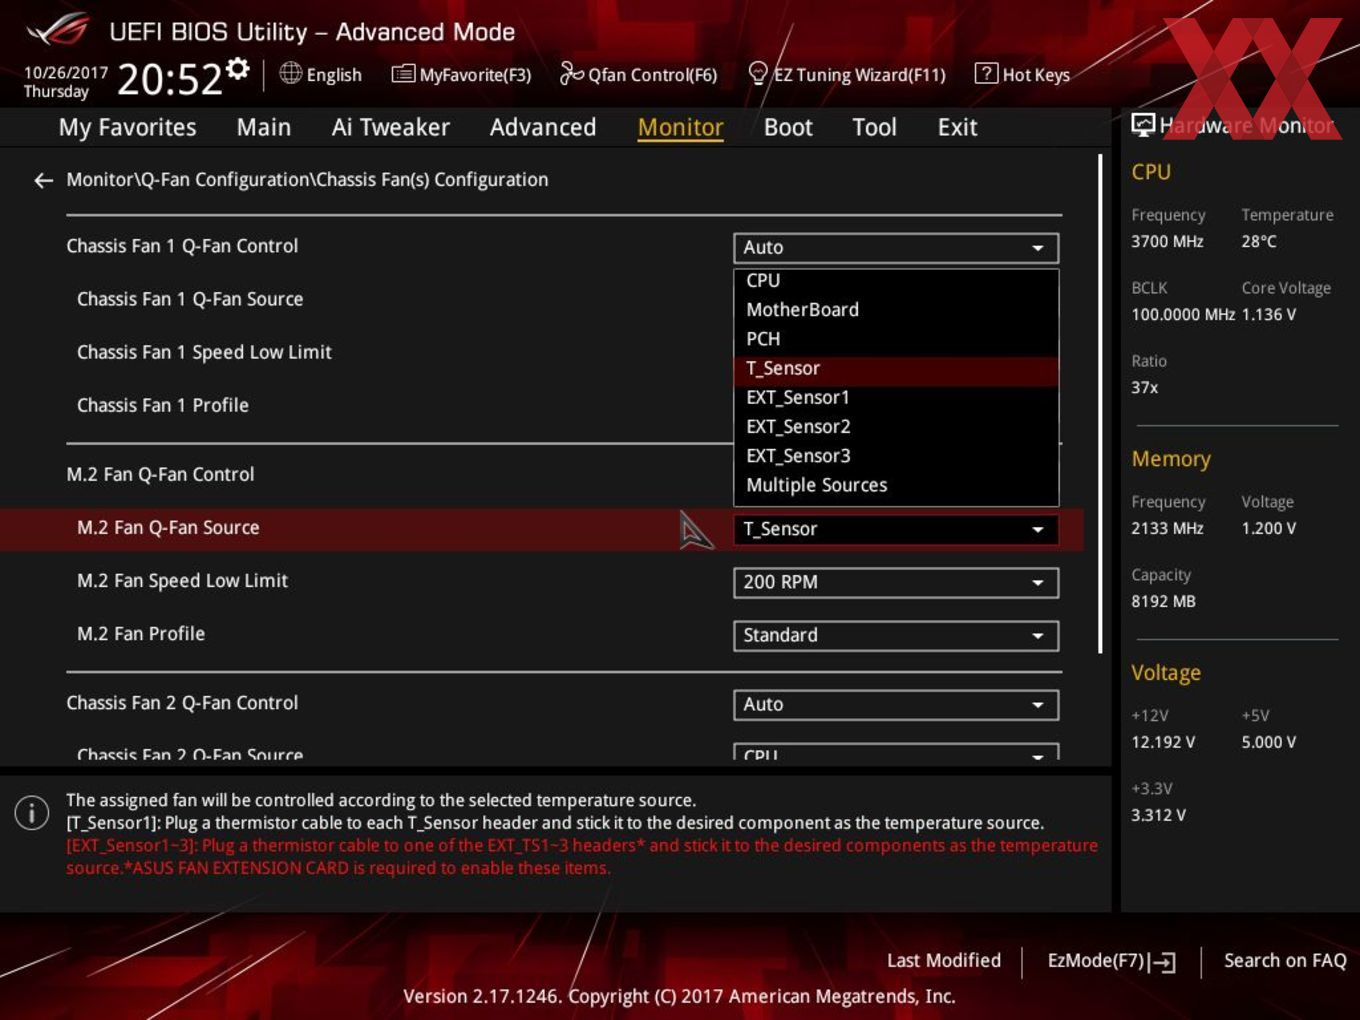Image resolution: width=1360 pixels, height=1020 pixels.
Task: Select EXT_Sensor2 option
Action: click(896, 427)
